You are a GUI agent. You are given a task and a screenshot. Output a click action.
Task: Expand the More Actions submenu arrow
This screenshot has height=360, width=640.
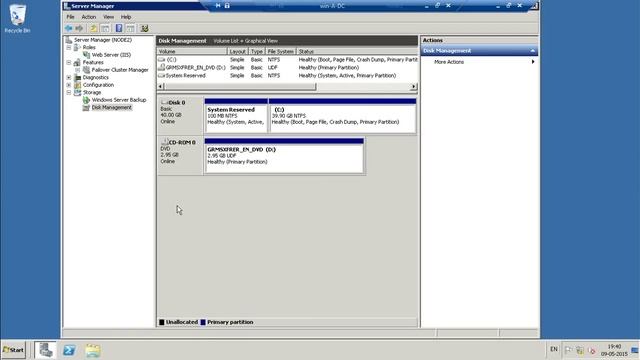tap(533, 62)
